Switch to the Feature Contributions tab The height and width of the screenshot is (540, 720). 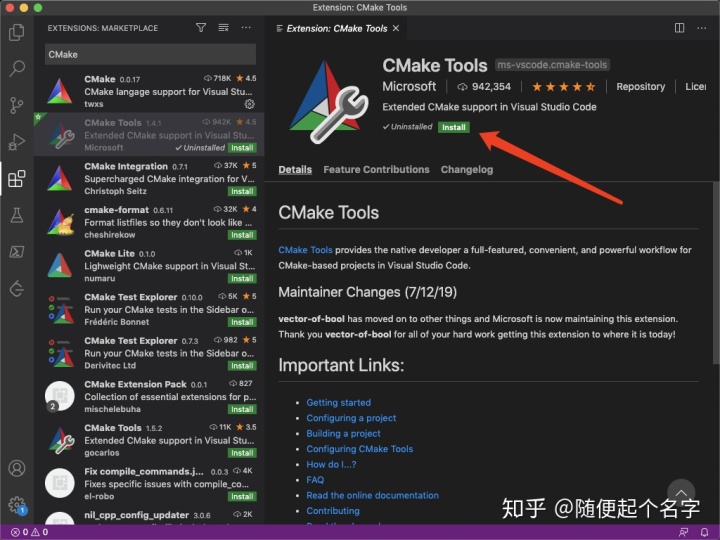[376, 169]
